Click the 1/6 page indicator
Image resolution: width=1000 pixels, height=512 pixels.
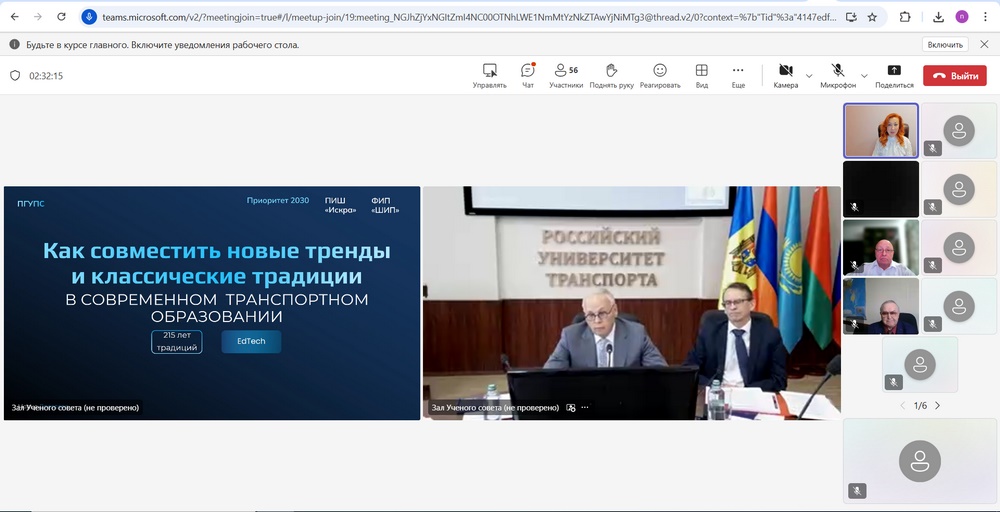[x=920, y=406]
